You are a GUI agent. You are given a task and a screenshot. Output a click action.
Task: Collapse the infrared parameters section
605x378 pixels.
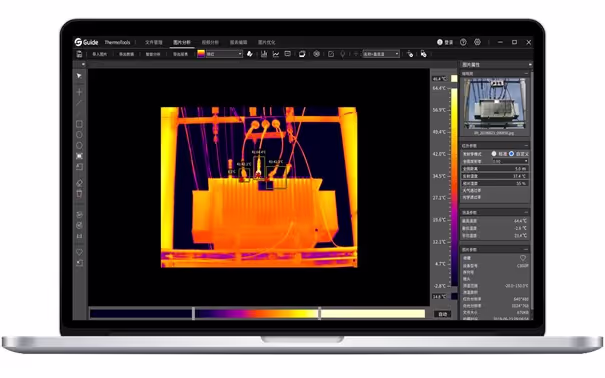(526, 145)
